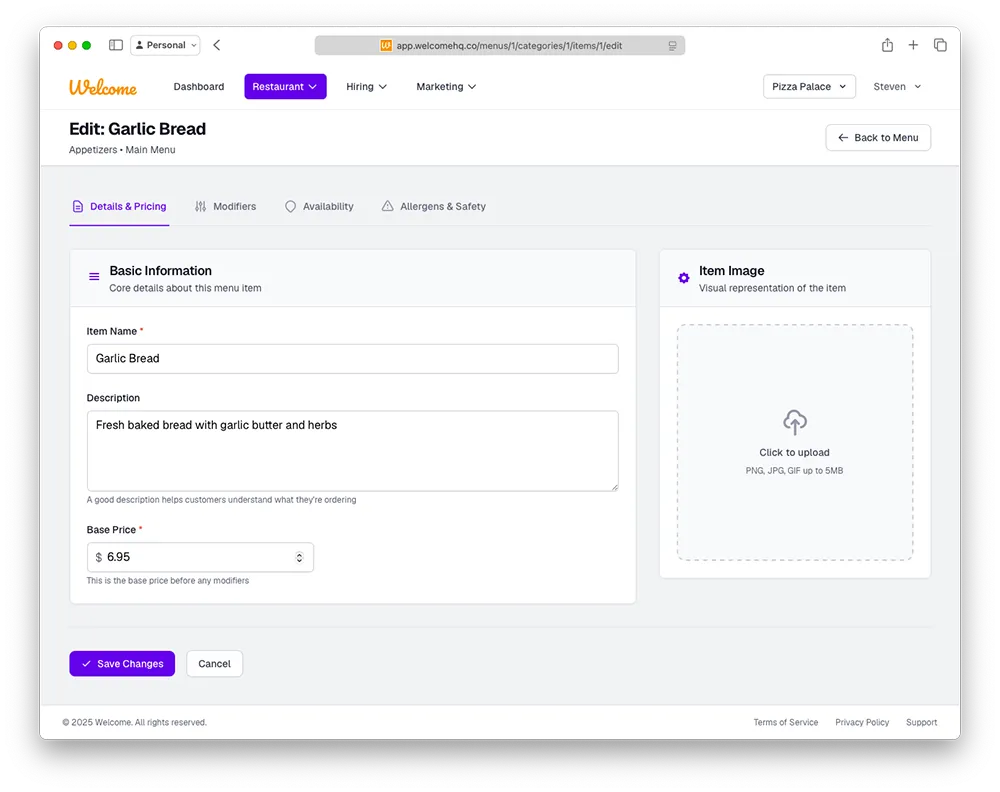Switch to the Modifiers tab
Viewport: 1000px width, 792px height.
tap(225, 207)
